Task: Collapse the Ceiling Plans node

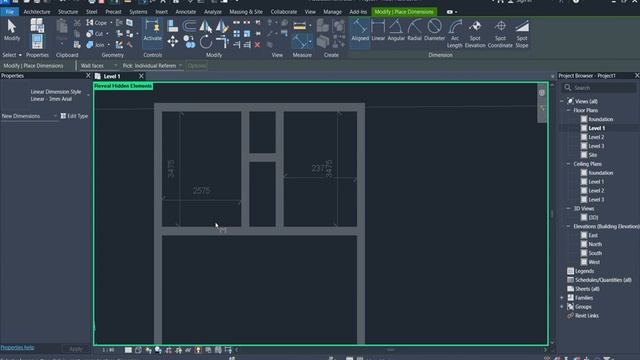Action: point(568,164)
